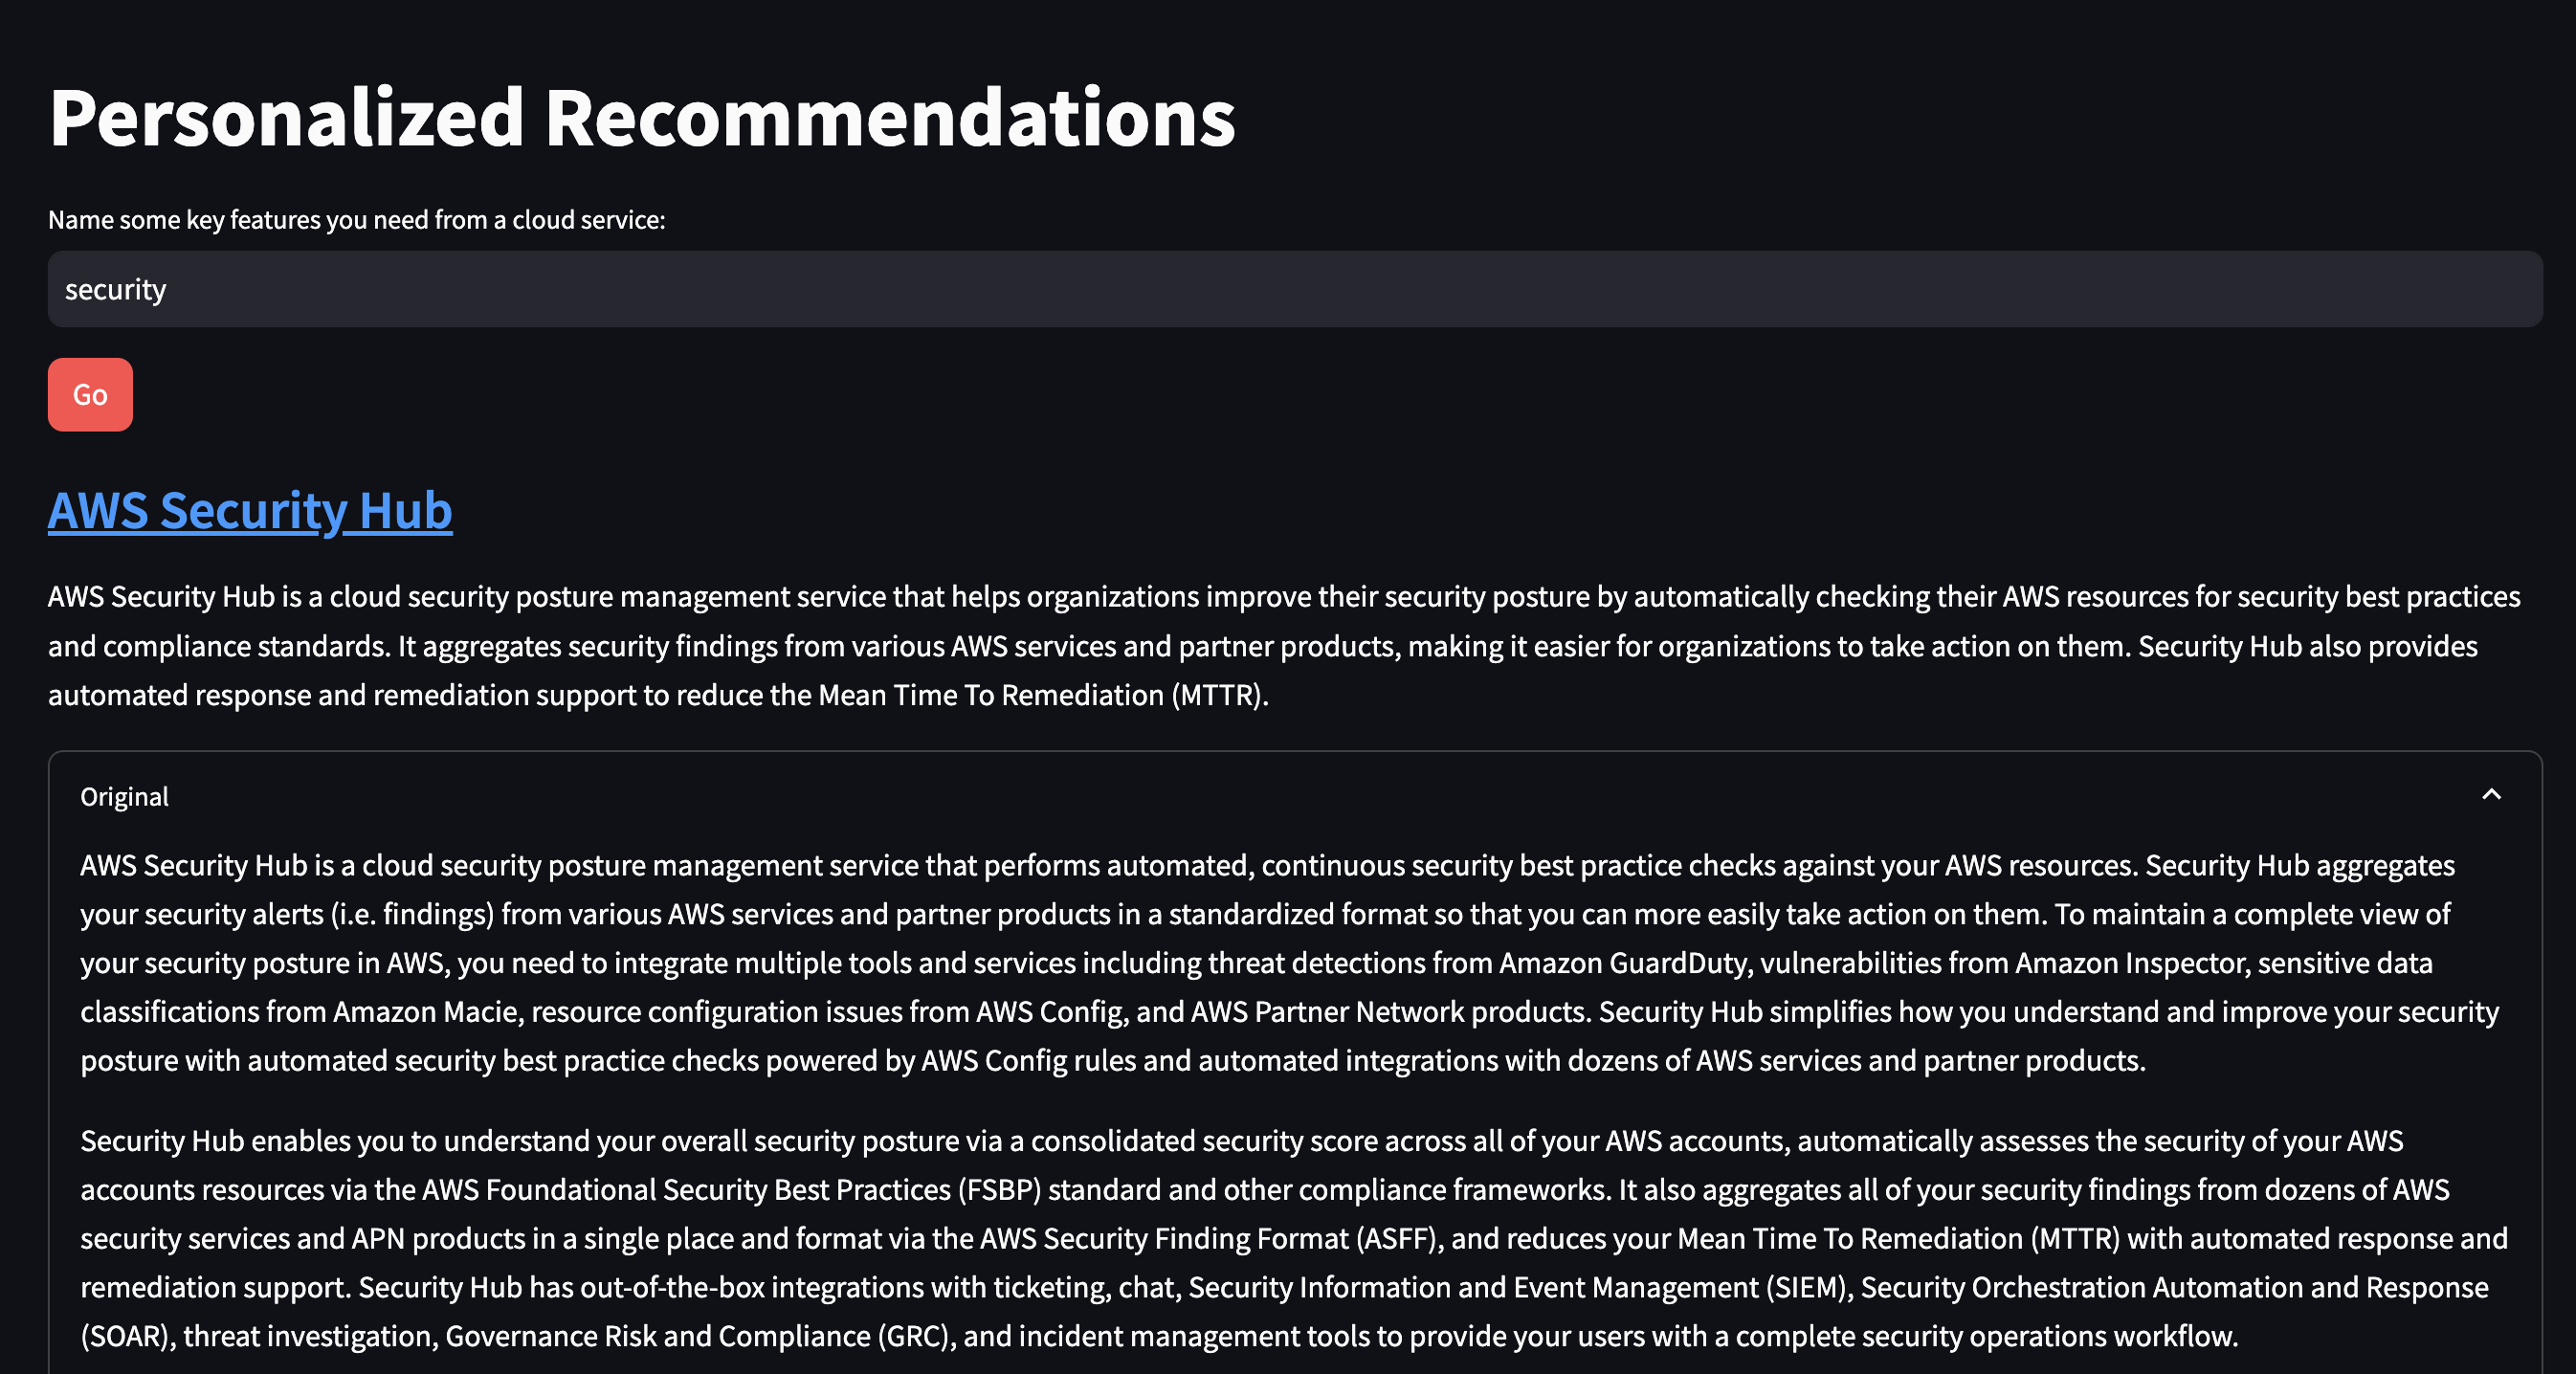Click the word 'security' in the input
The height and width of the screenshot is (1374, 2576).
116,290
